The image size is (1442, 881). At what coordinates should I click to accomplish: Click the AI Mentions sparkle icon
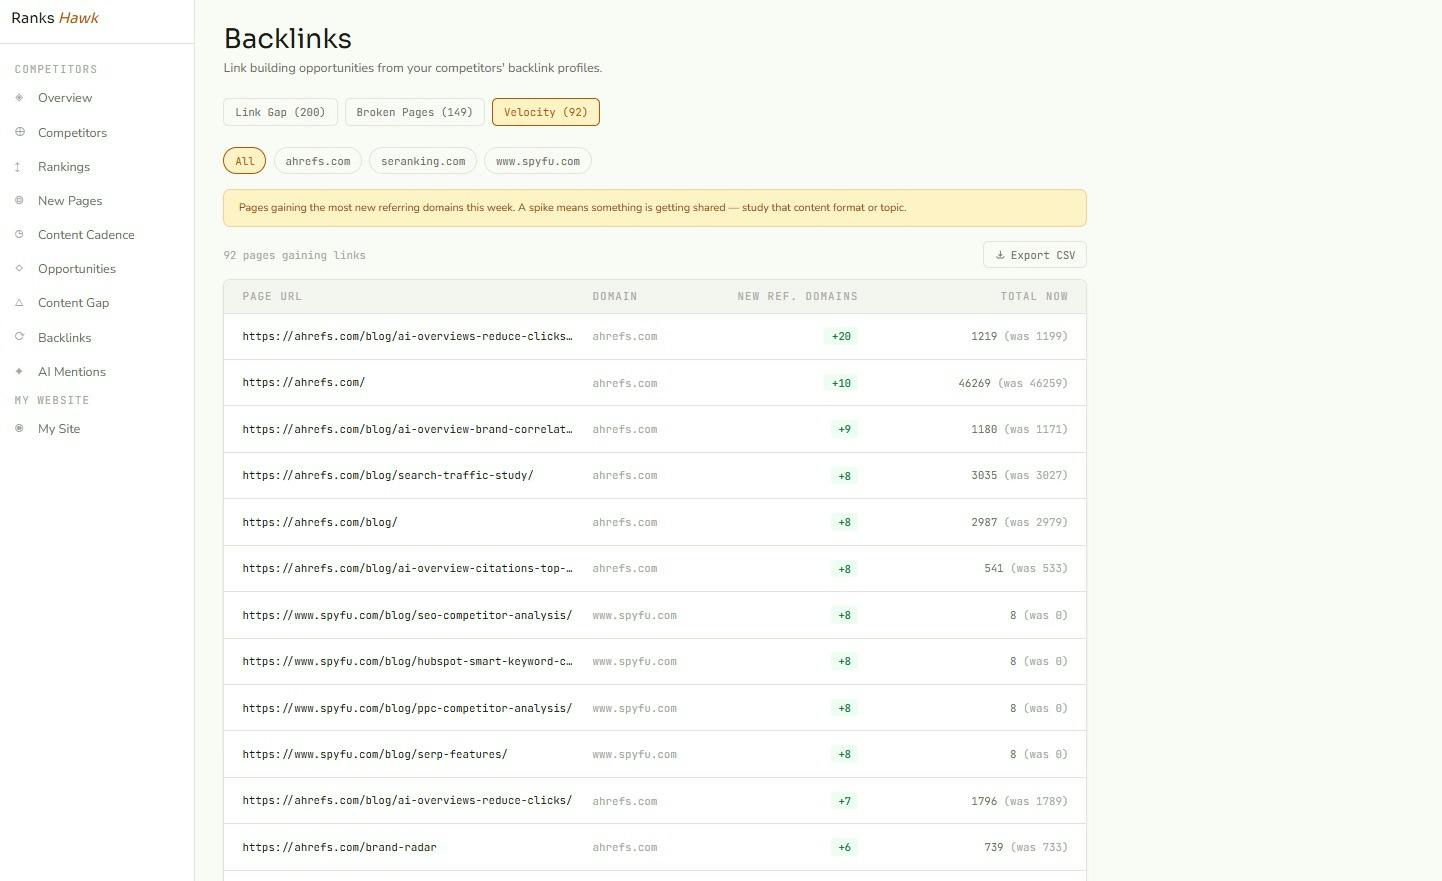(x=19, y=371)
